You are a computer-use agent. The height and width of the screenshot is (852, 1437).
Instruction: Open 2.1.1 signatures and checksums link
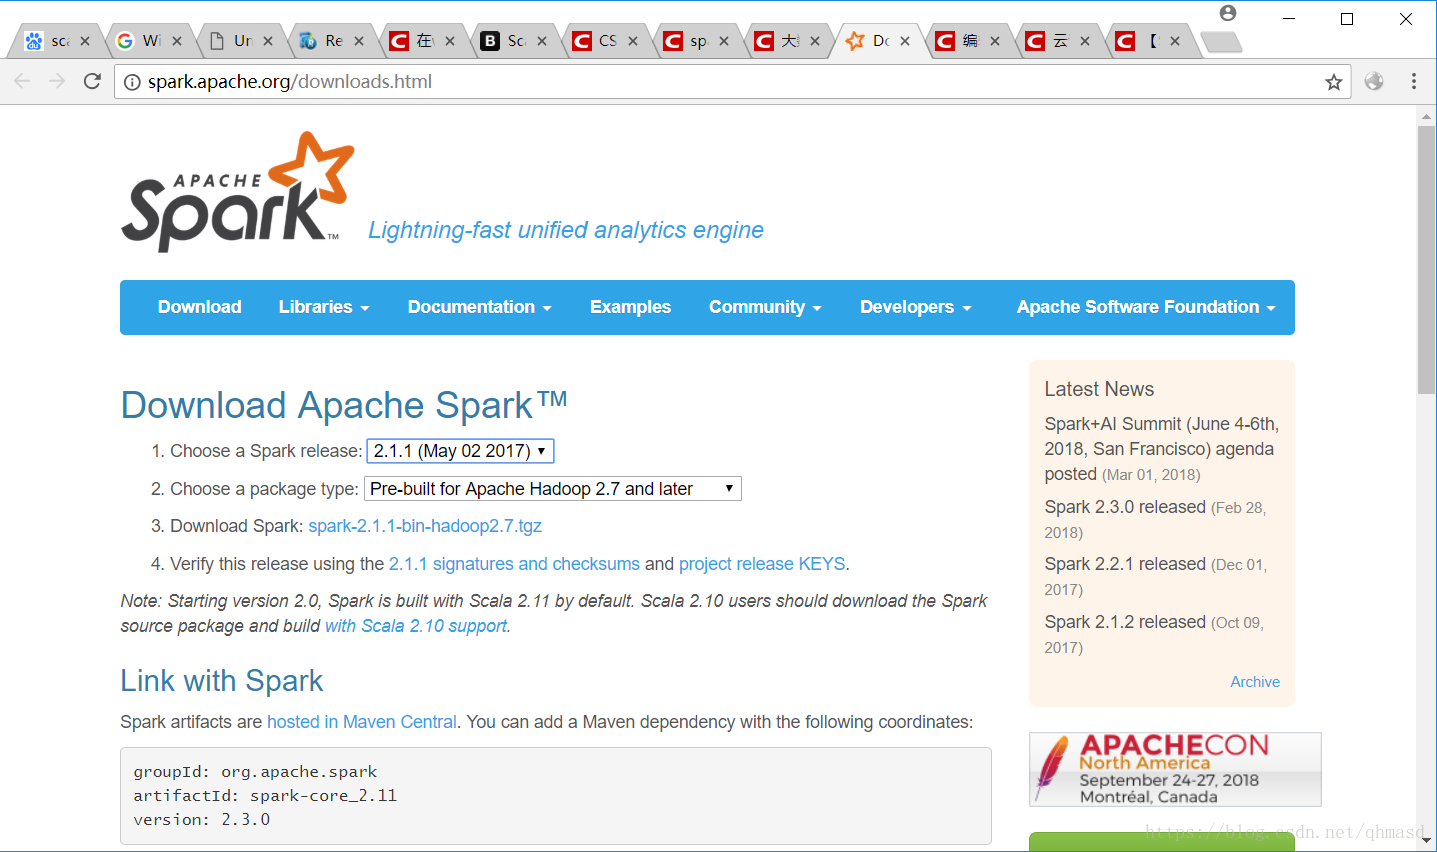(514, 564)
